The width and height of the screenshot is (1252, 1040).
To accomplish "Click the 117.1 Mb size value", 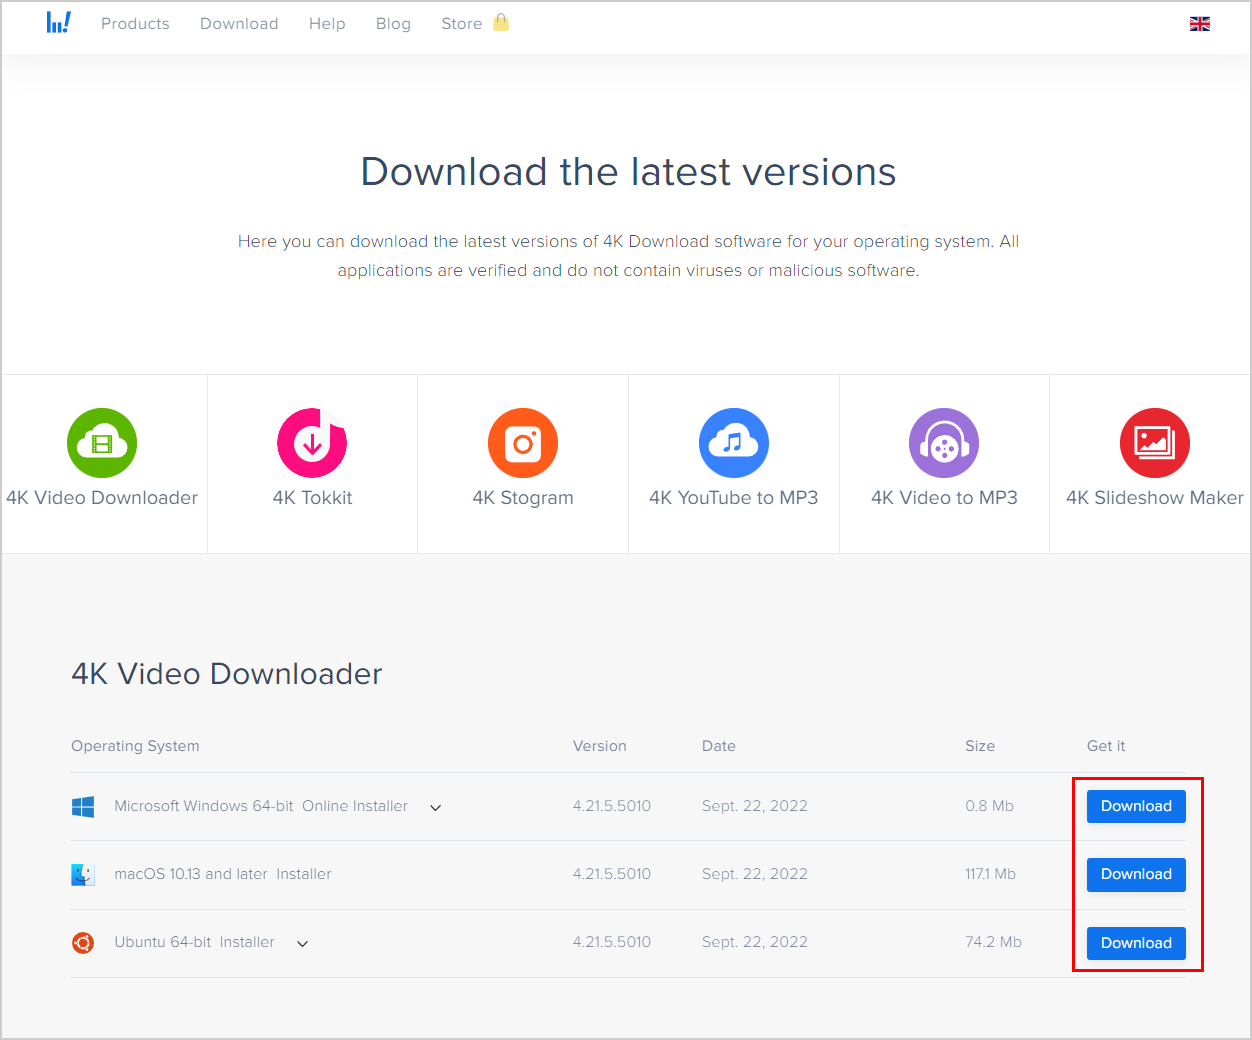I will pos(990,874).
